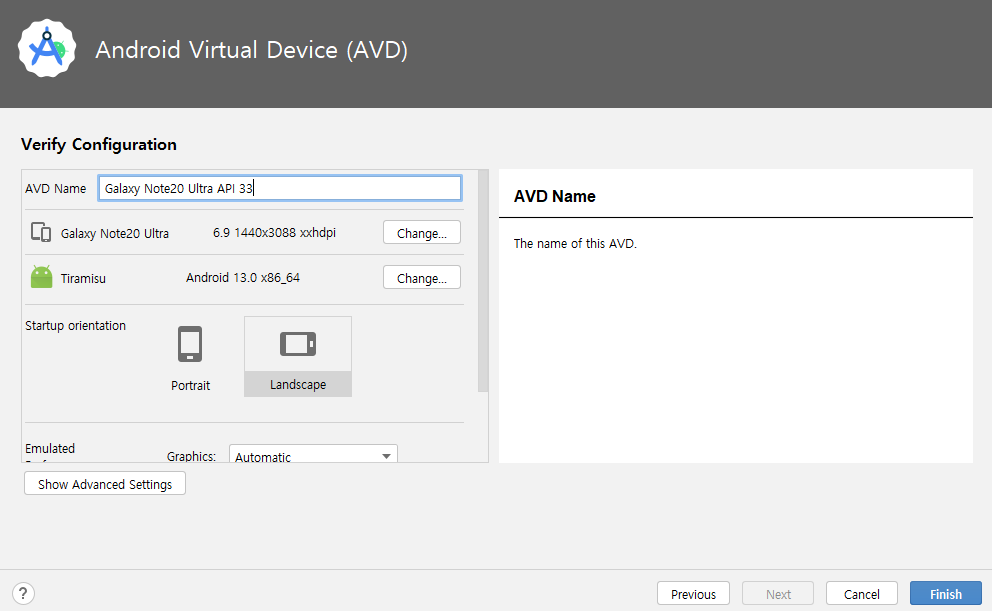The height and width of the screenshot is (611, 992).
Task: Open the help question mark icon
Action: pyautogui.click(x=23, y=594)
